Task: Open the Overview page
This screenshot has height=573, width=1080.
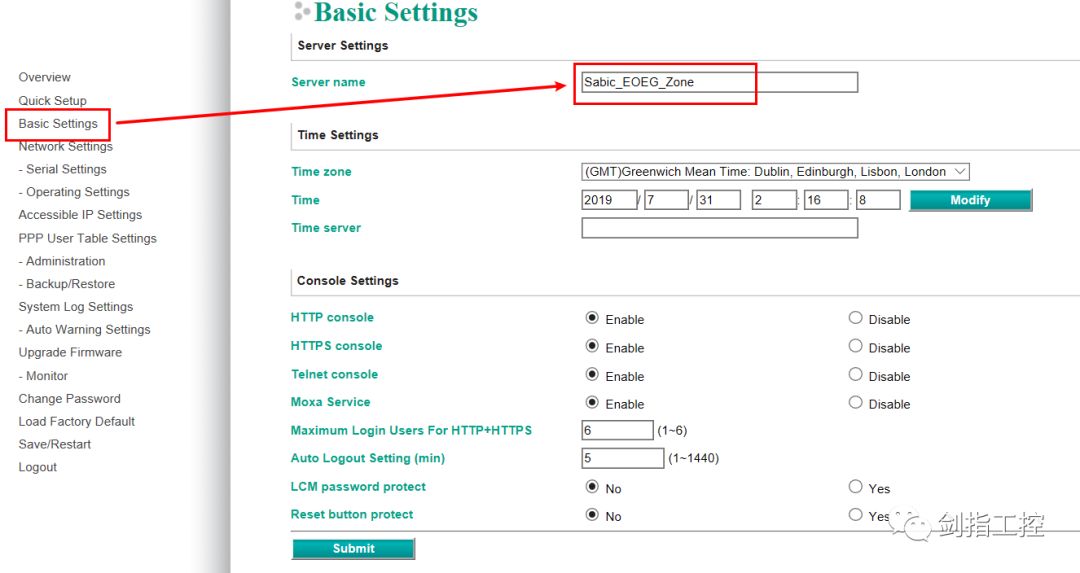Action: pos(44,77)
